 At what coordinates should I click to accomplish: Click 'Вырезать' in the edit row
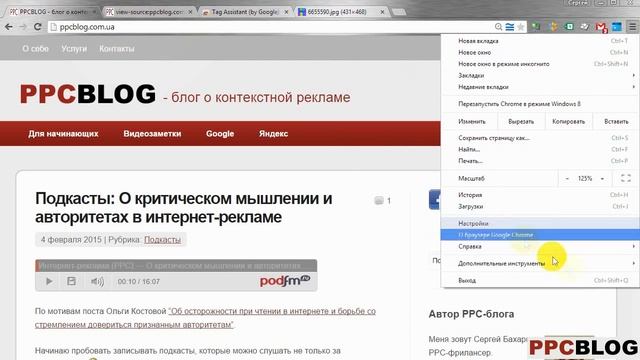(521, 121)
